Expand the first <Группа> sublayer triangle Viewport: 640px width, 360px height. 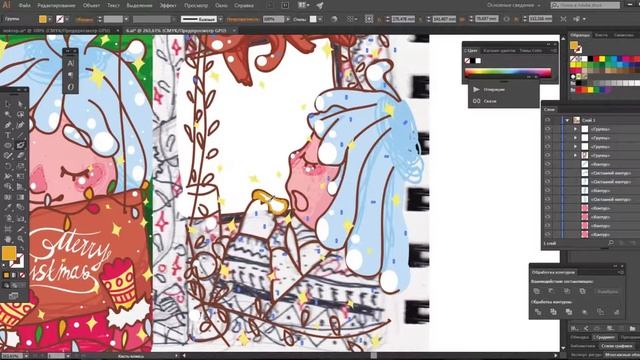pyautogui.click(x=576, y=129)
